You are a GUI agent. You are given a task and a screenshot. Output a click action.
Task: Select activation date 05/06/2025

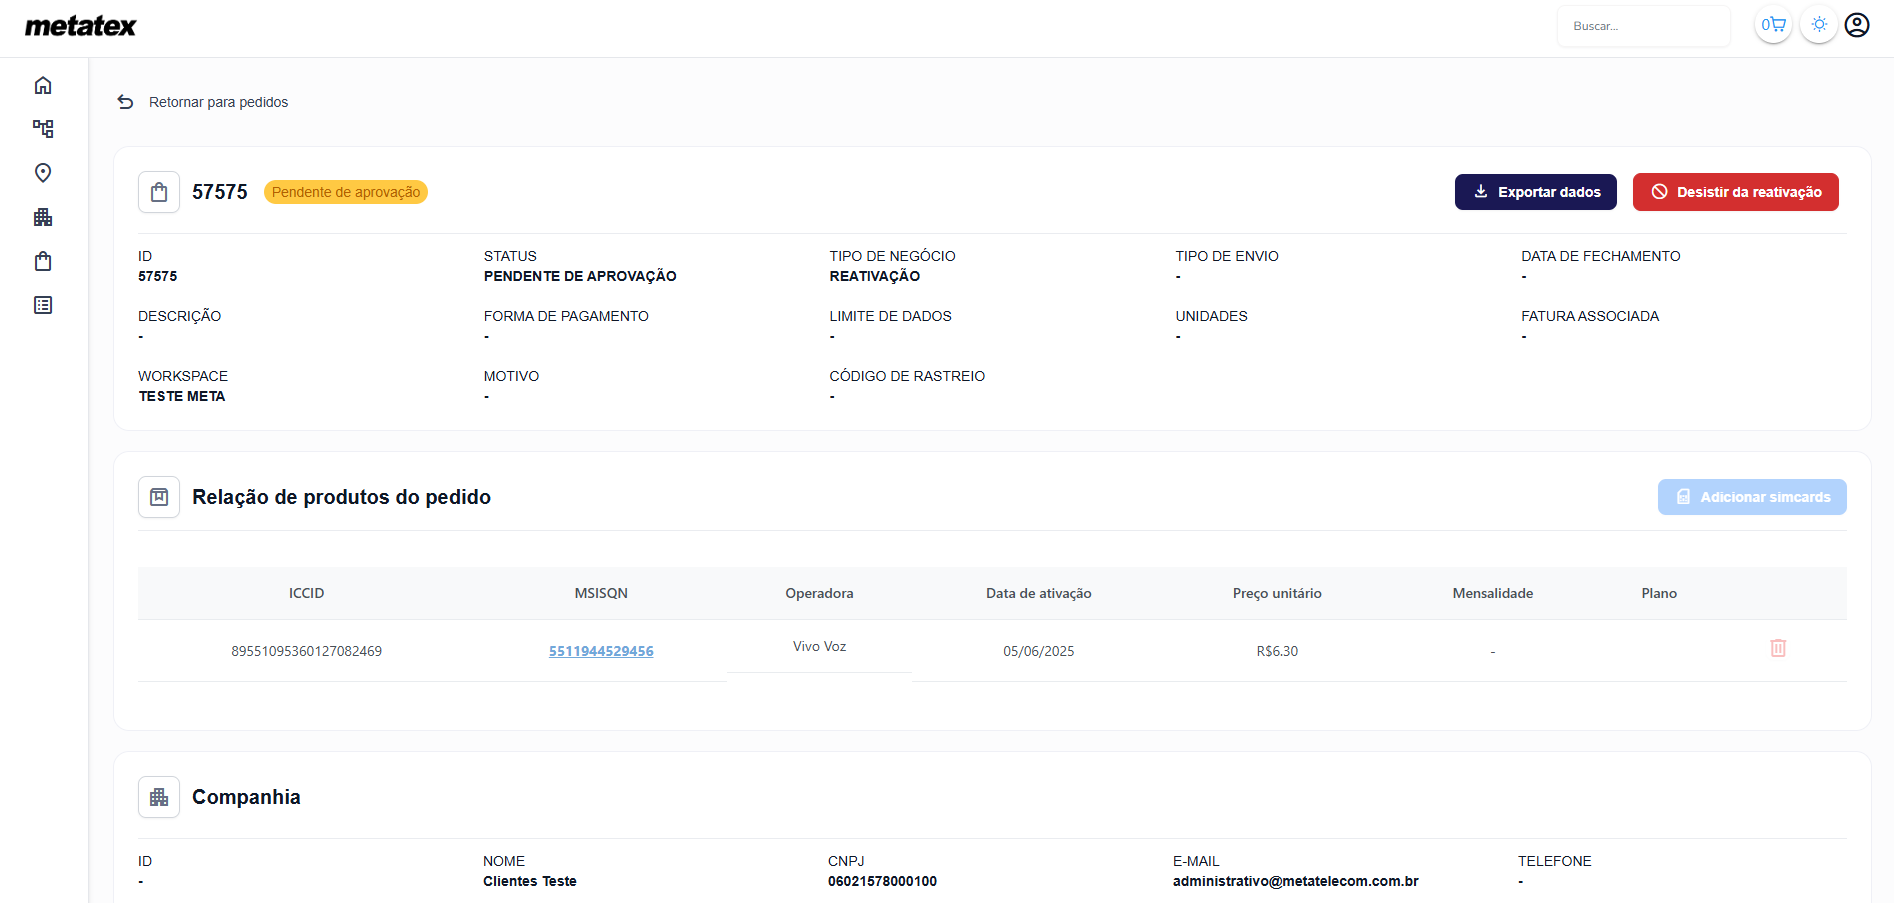tap(1039, 651)
